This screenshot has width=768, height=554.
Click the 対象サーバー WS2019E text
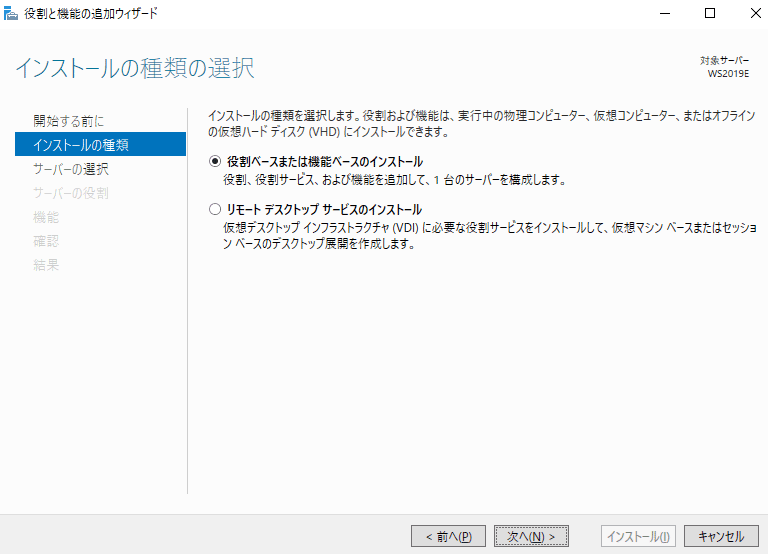pos(725,67)
